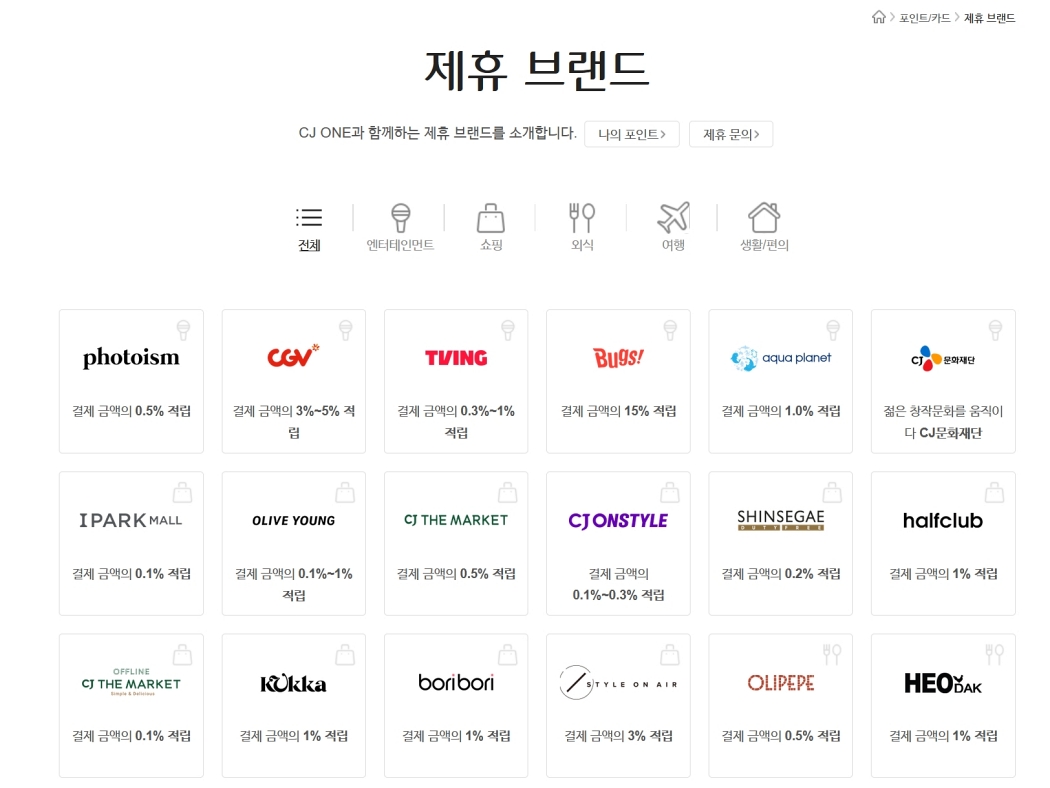
Task: Click "결제 금액의 3% 적립" text
Action: [618, 736]
